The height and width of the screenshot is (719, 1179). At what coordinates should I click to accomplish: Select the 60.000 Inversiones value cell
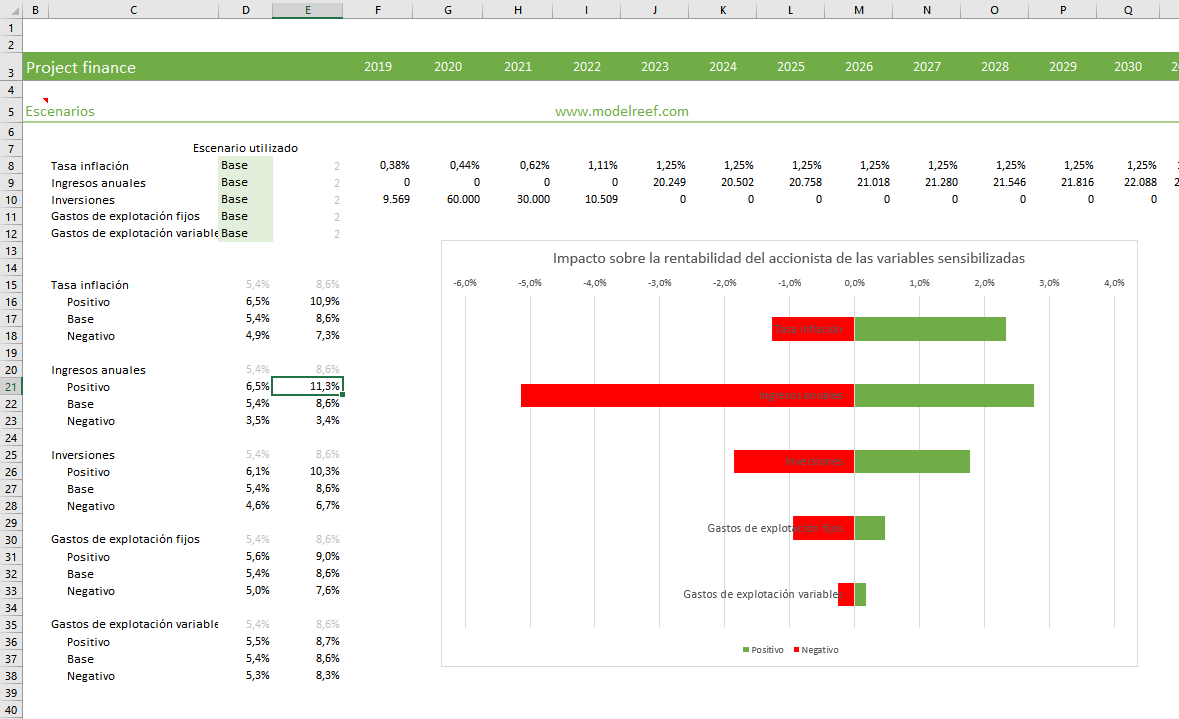[x=447, y=200]
